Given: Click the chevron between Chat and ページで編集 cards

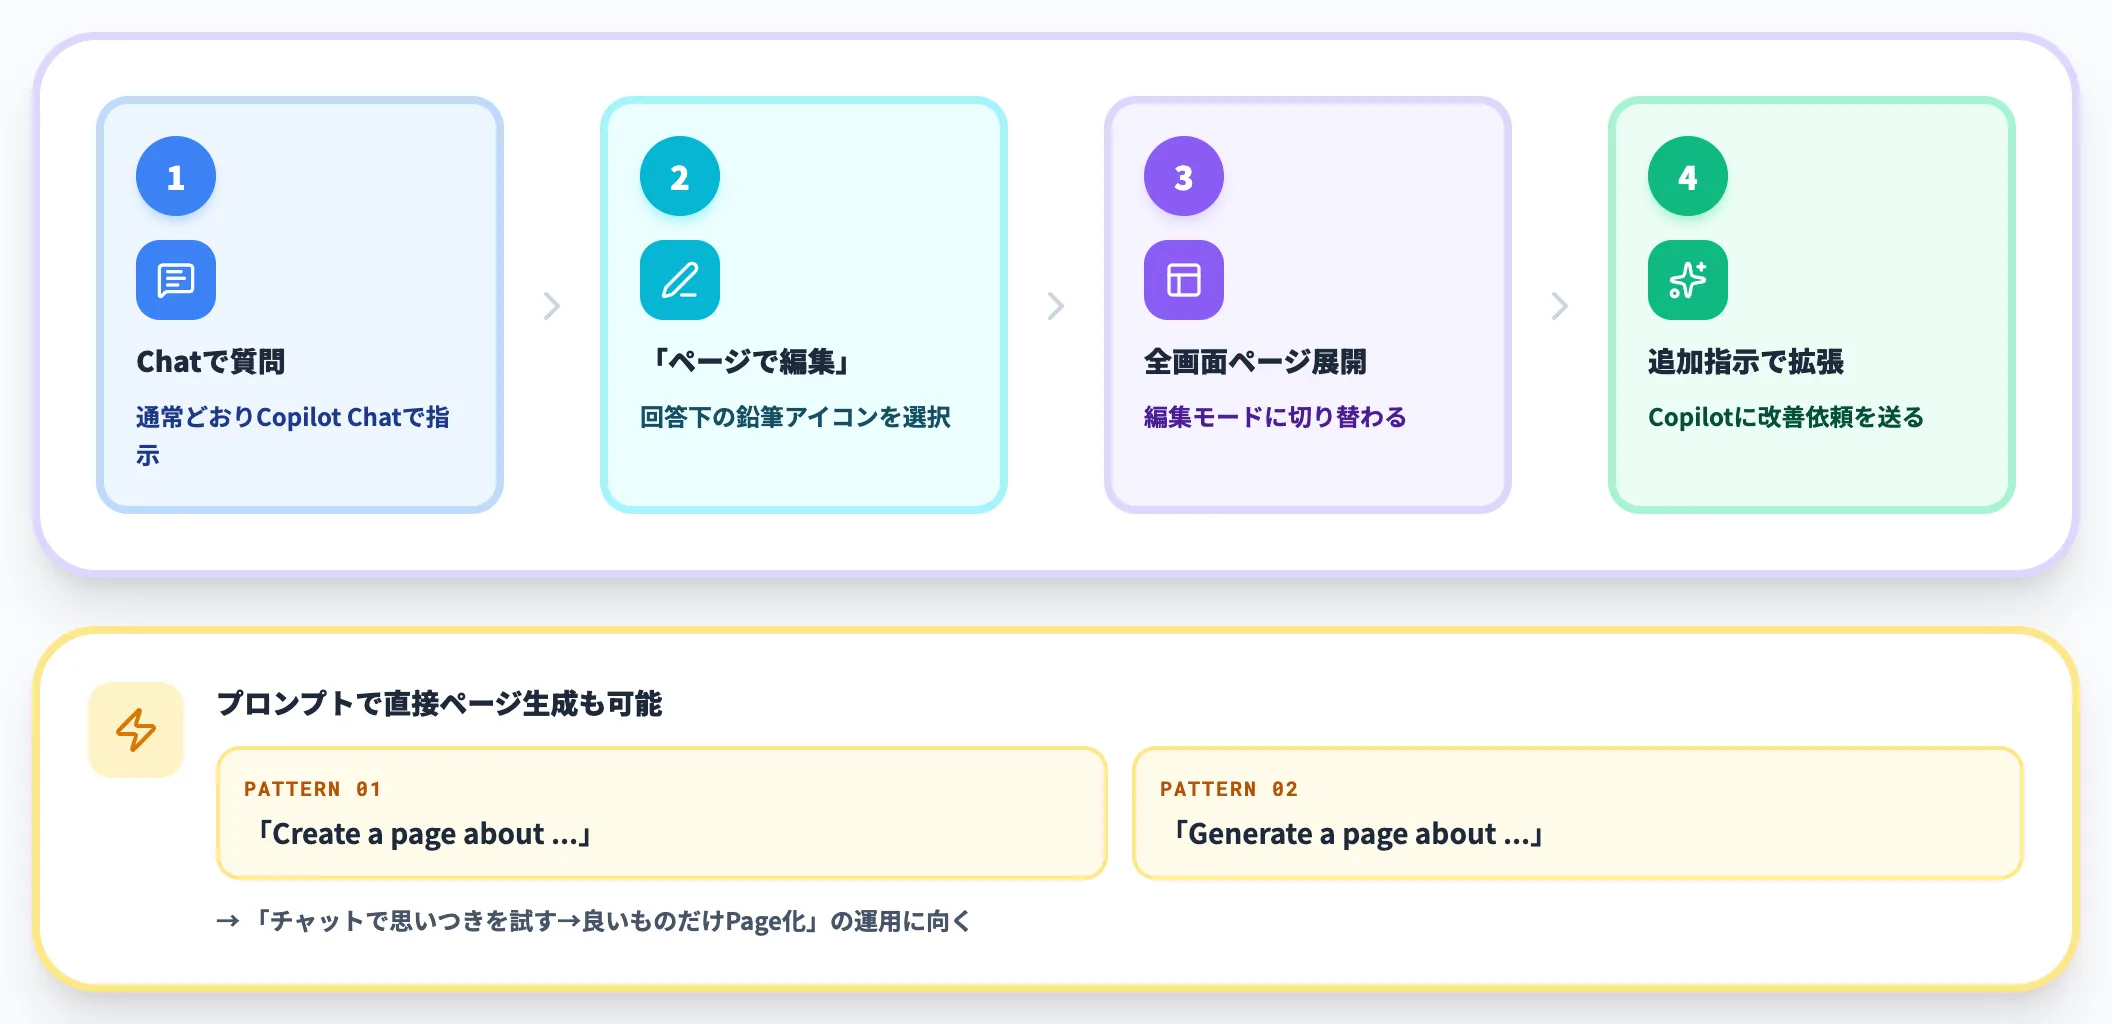Looking at the screenshot, I should coord(552,306).
